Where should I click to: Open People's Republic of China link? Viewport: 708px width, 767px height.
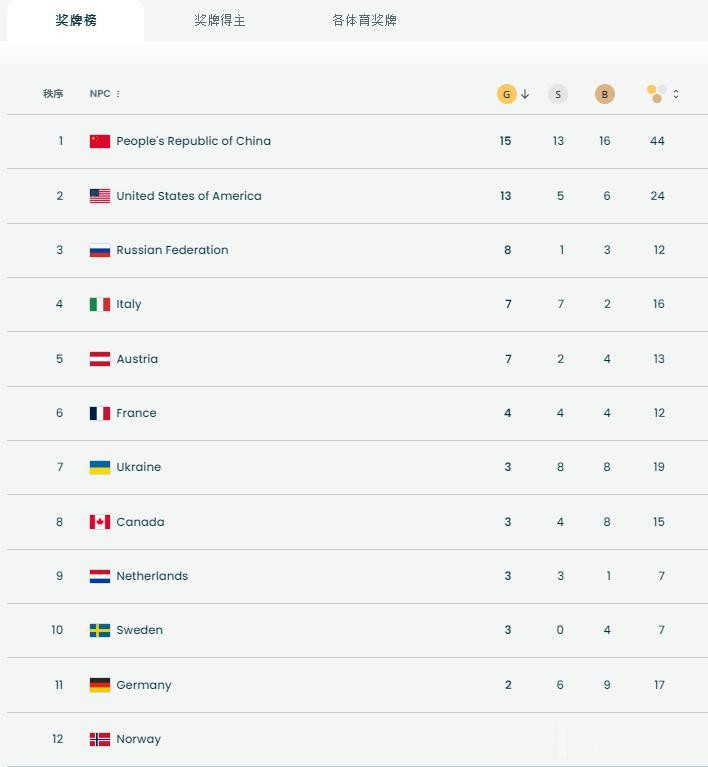point(193,141)
